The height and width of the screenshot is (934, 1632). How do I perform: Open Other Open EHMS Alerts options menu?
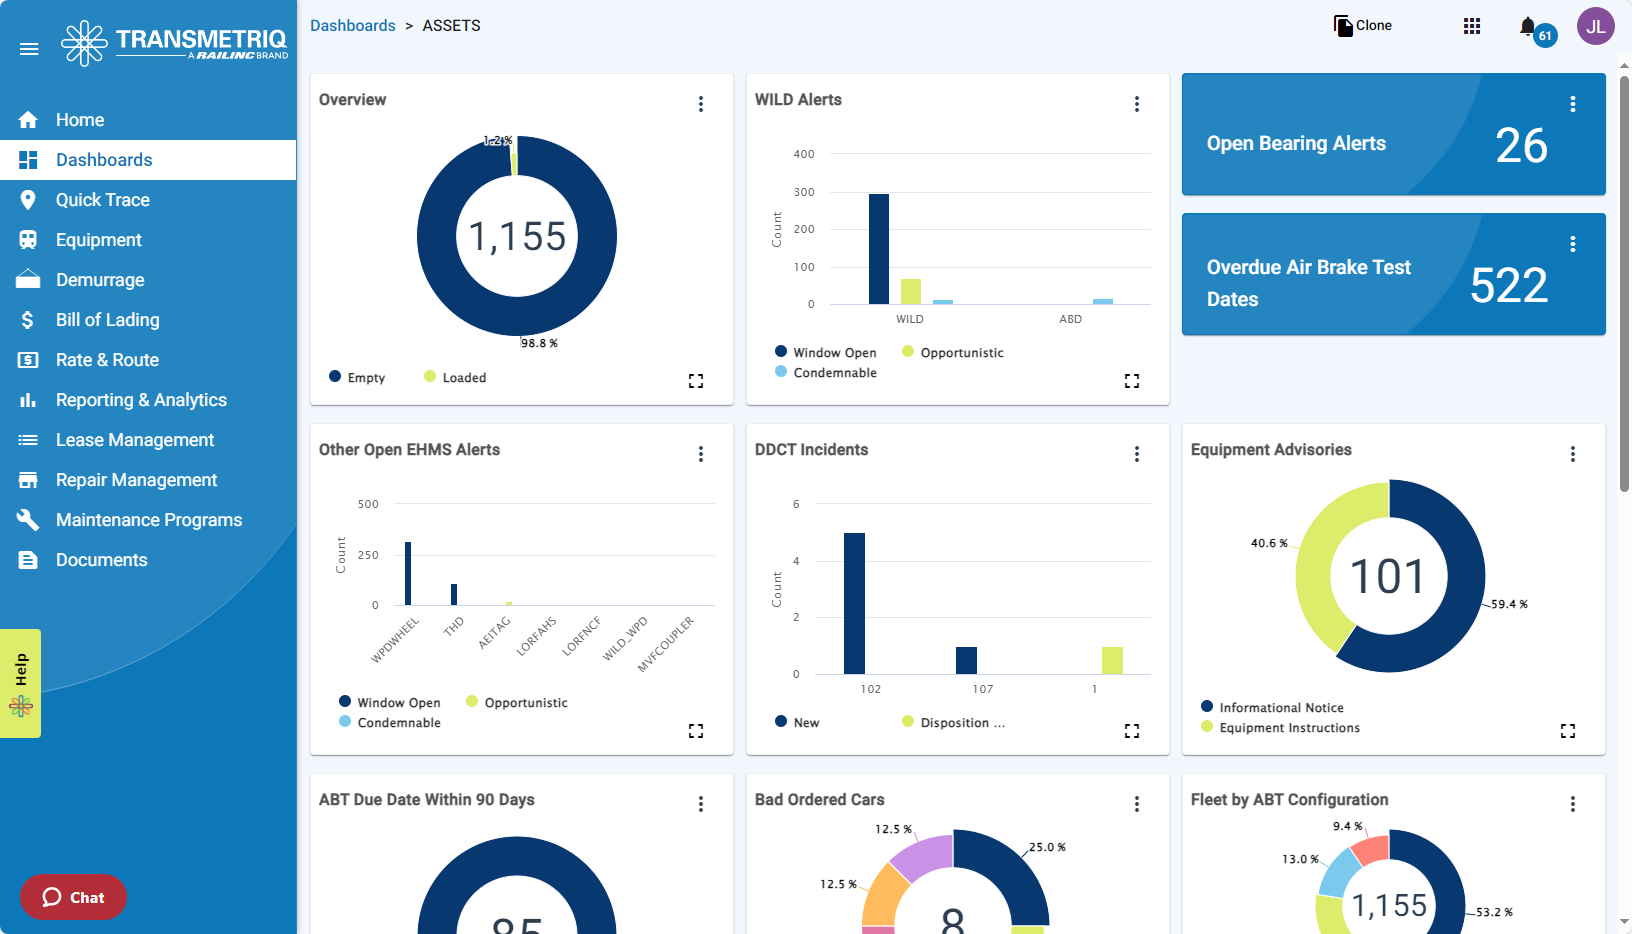701,454
